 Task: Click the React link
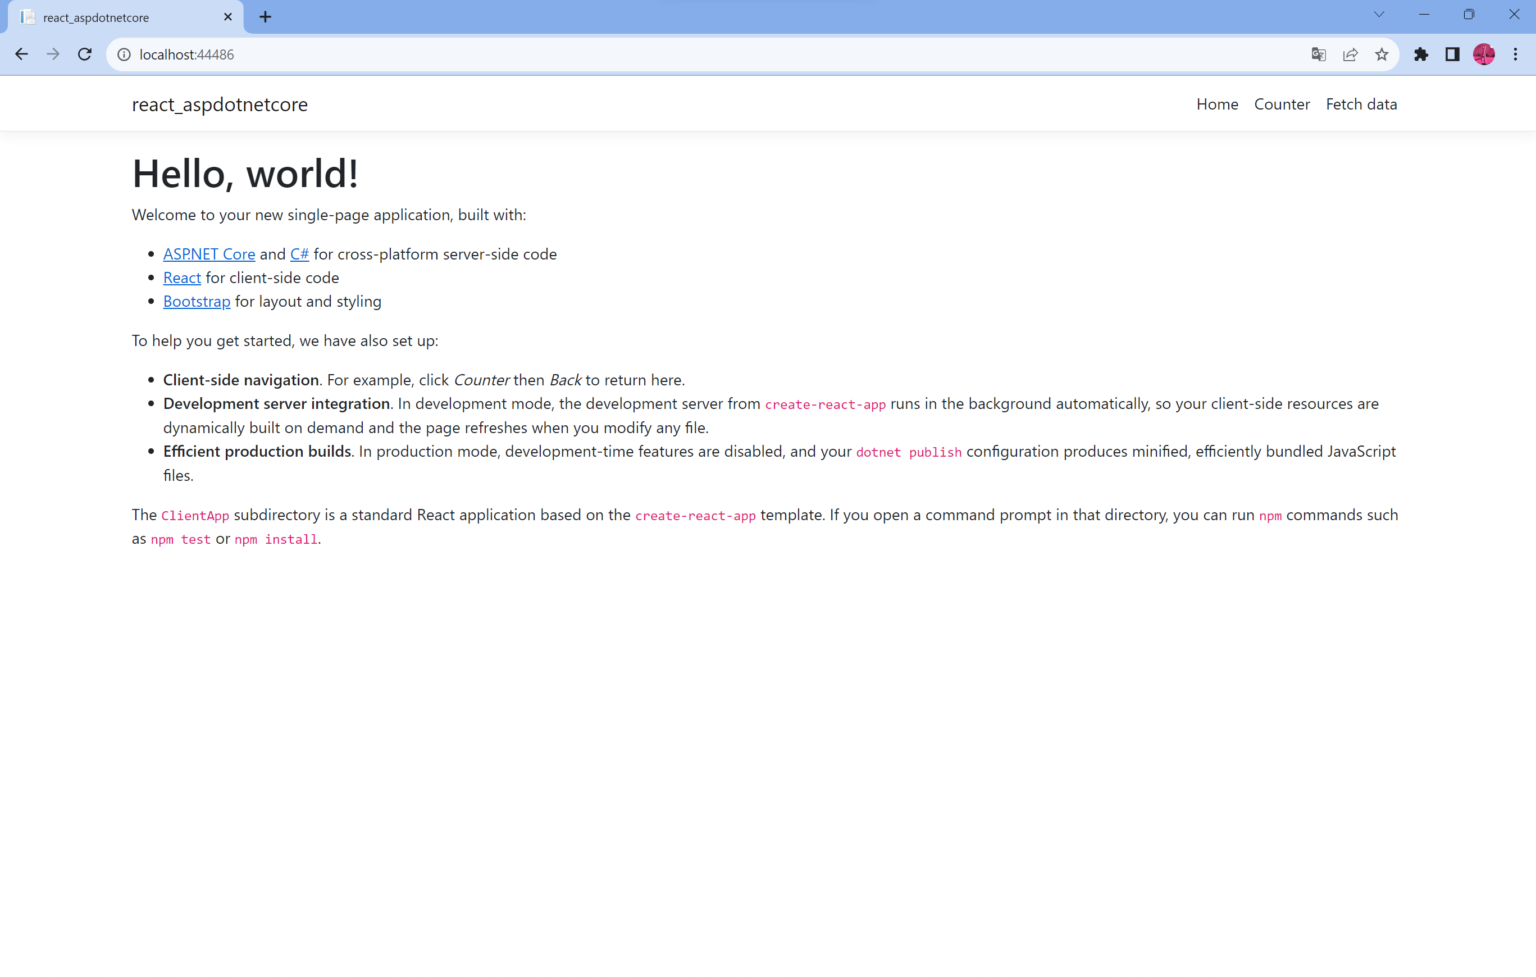click(x=182, y=277)
